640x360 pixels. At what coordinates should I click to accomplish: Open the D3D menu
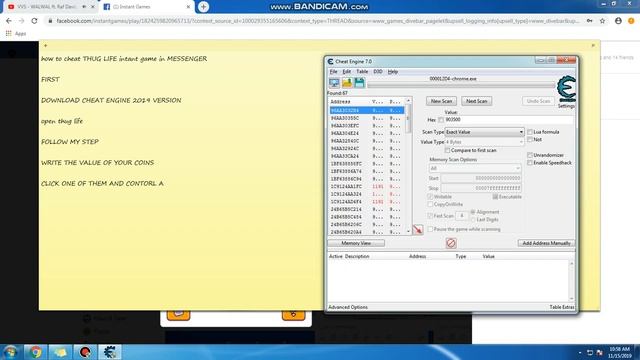tap(378, 71)
